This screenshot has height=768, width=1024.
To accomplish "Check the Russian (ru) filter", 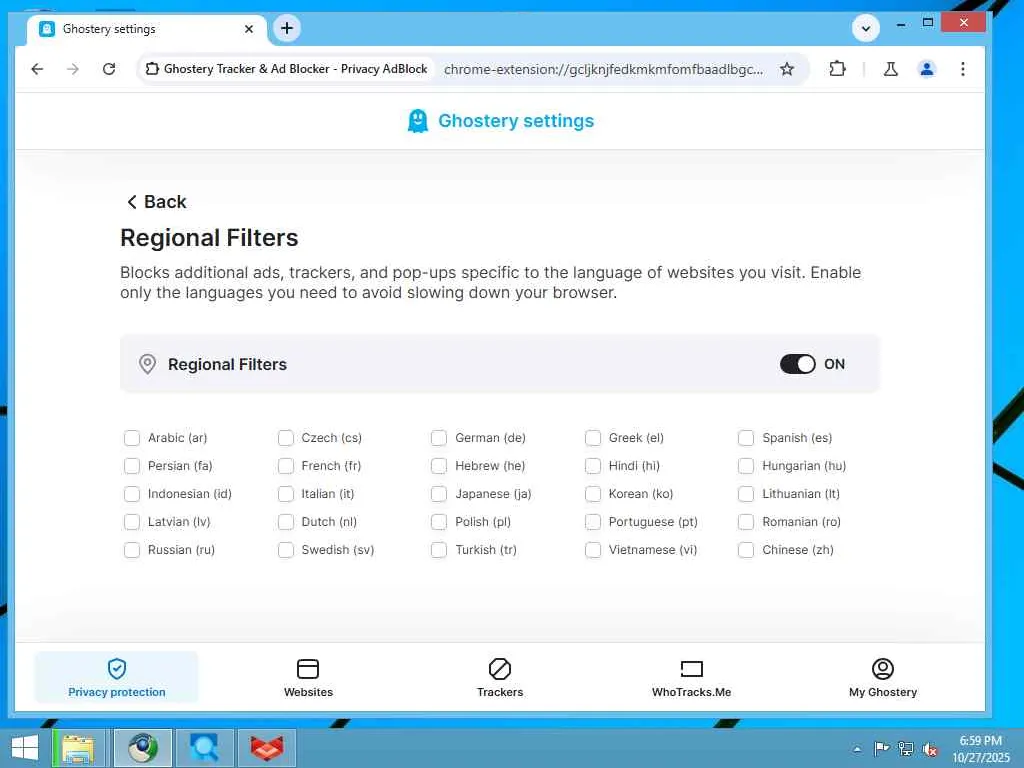I will click(132, 550).
